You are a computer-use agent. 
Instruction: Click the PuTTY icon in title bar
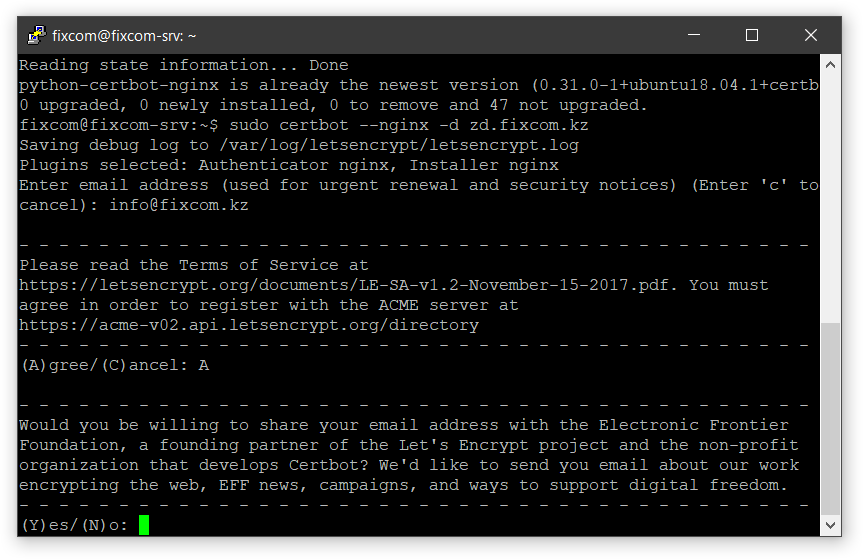pyautogui.click(x=37, y=35)
